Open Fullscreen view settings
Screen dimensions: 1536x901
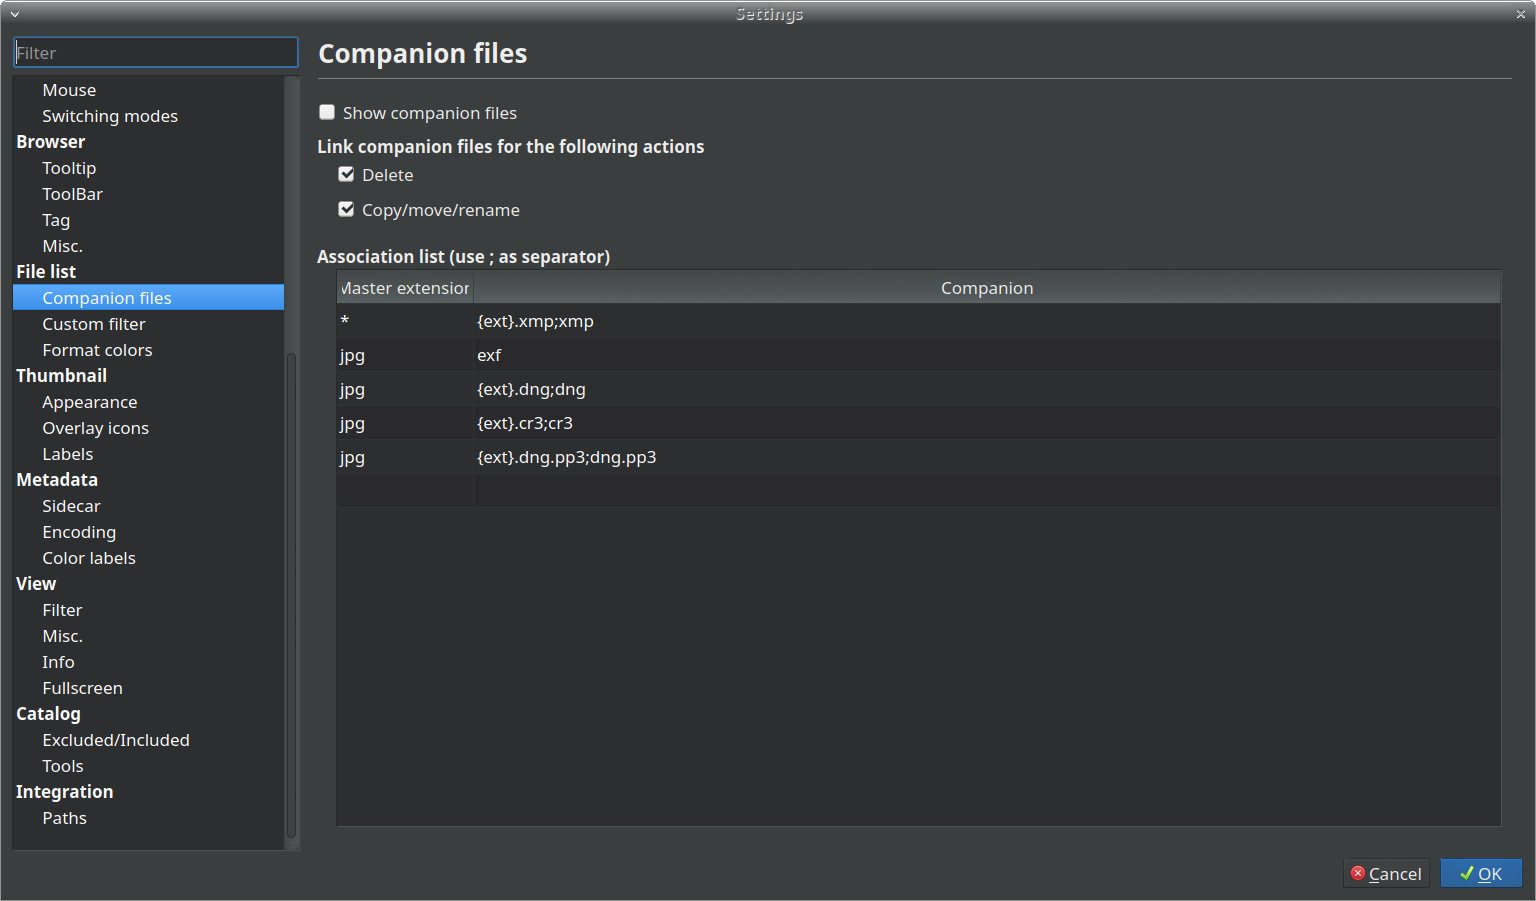(82, 688)
